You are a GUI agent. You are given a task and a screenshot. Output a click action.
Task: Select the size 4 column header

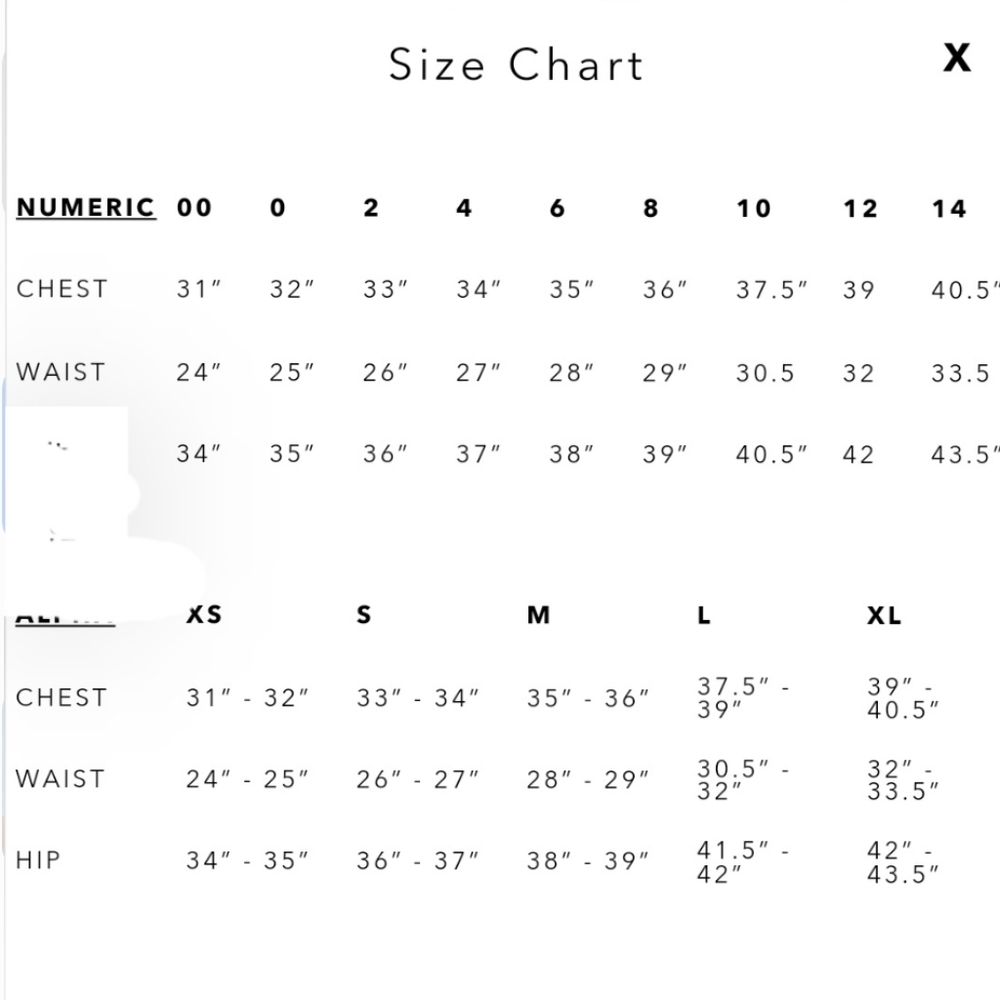pos(464,208)
